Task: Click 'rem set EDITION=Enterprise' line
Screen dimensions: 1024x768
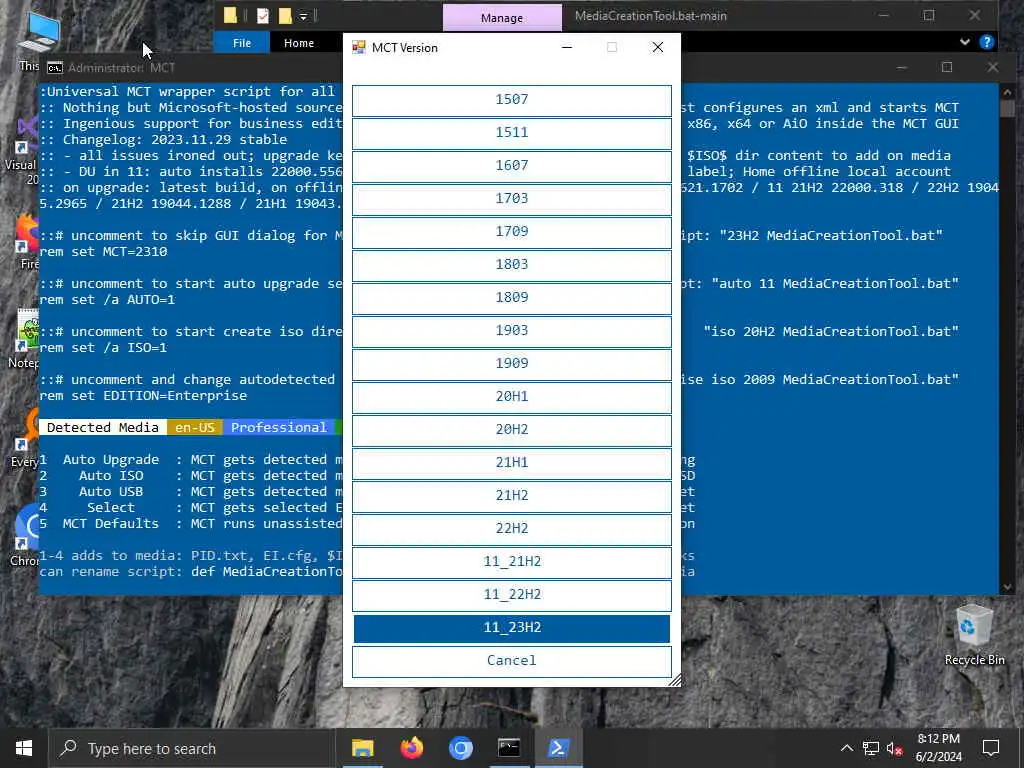Action: coord(143,396)
